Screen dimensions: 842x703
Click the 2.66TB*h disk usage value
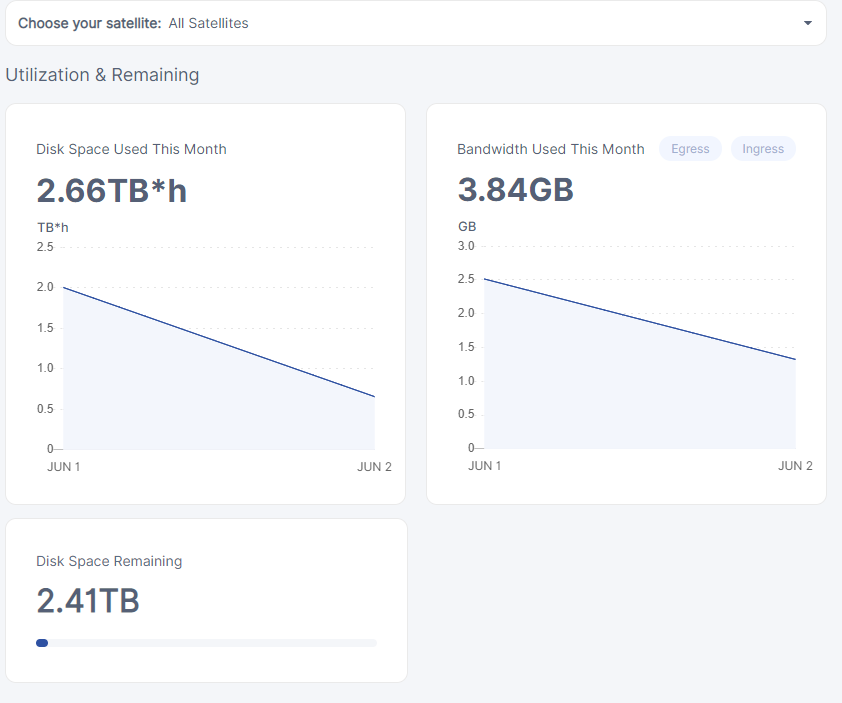111,190
